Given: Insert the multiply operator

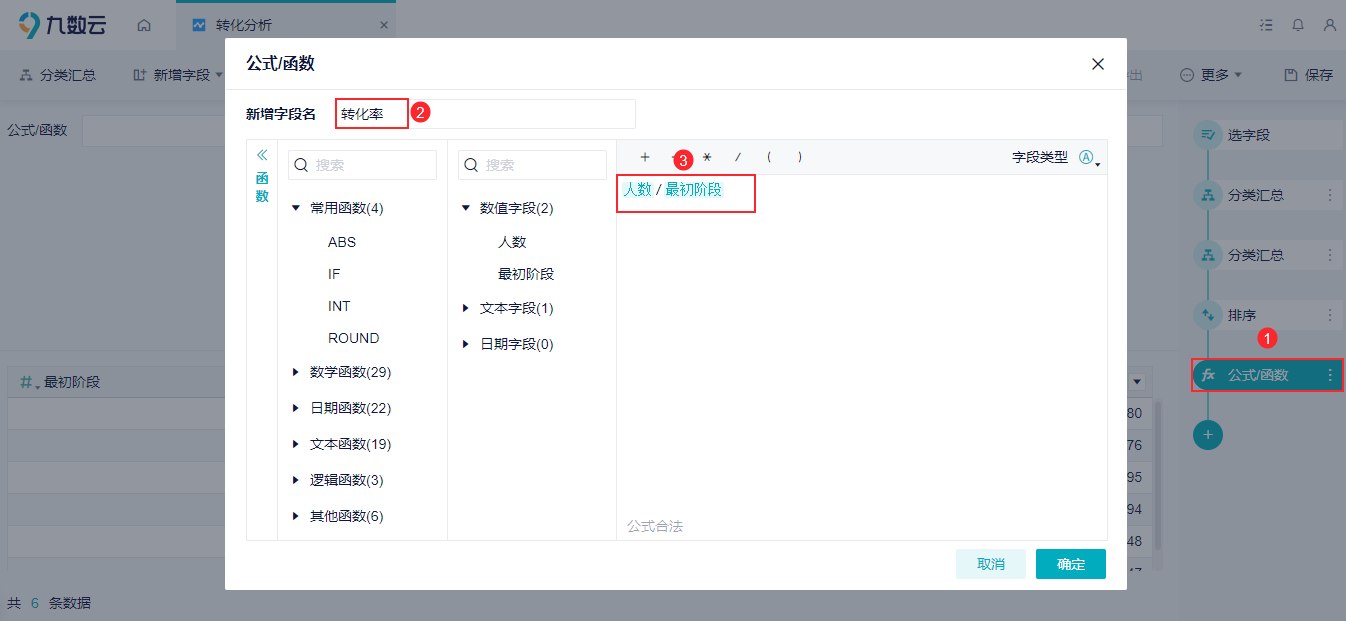Looking at the screenshot, I should point(707,157).
